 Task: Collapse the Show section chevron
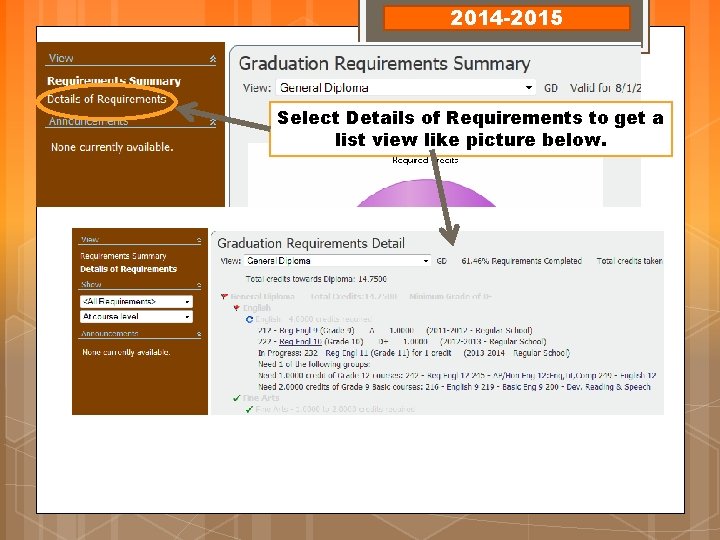[199, 285]
